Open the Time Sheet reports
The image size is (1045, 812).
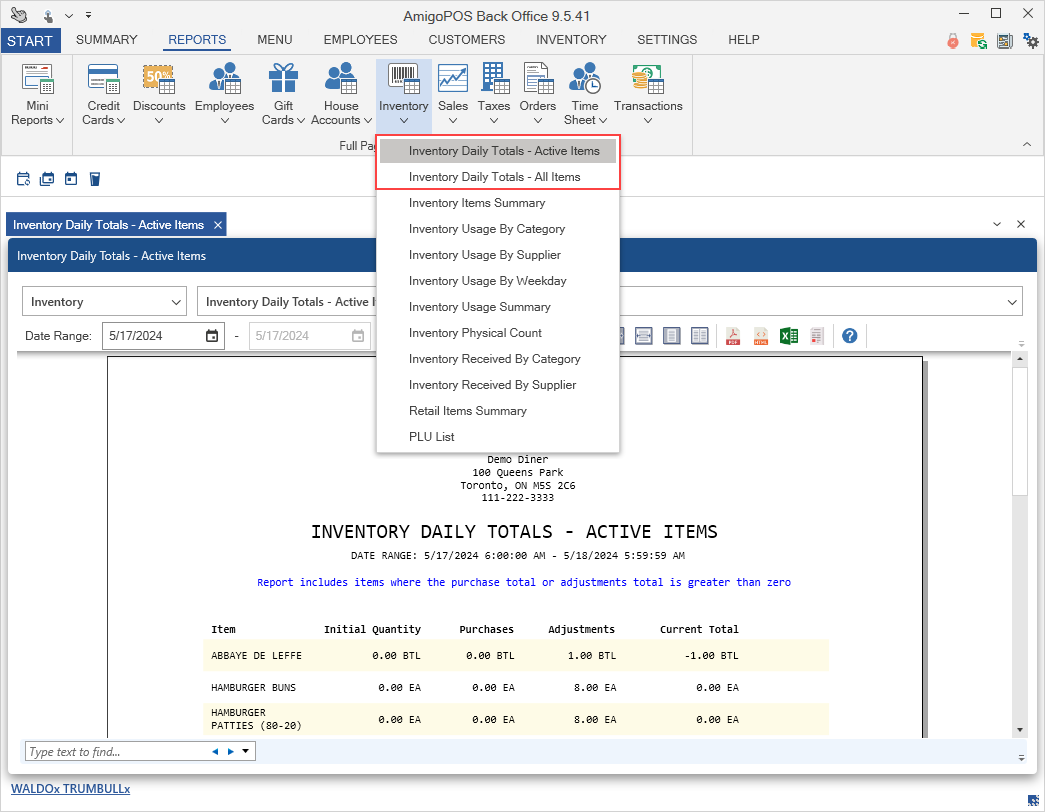[584, 95]
